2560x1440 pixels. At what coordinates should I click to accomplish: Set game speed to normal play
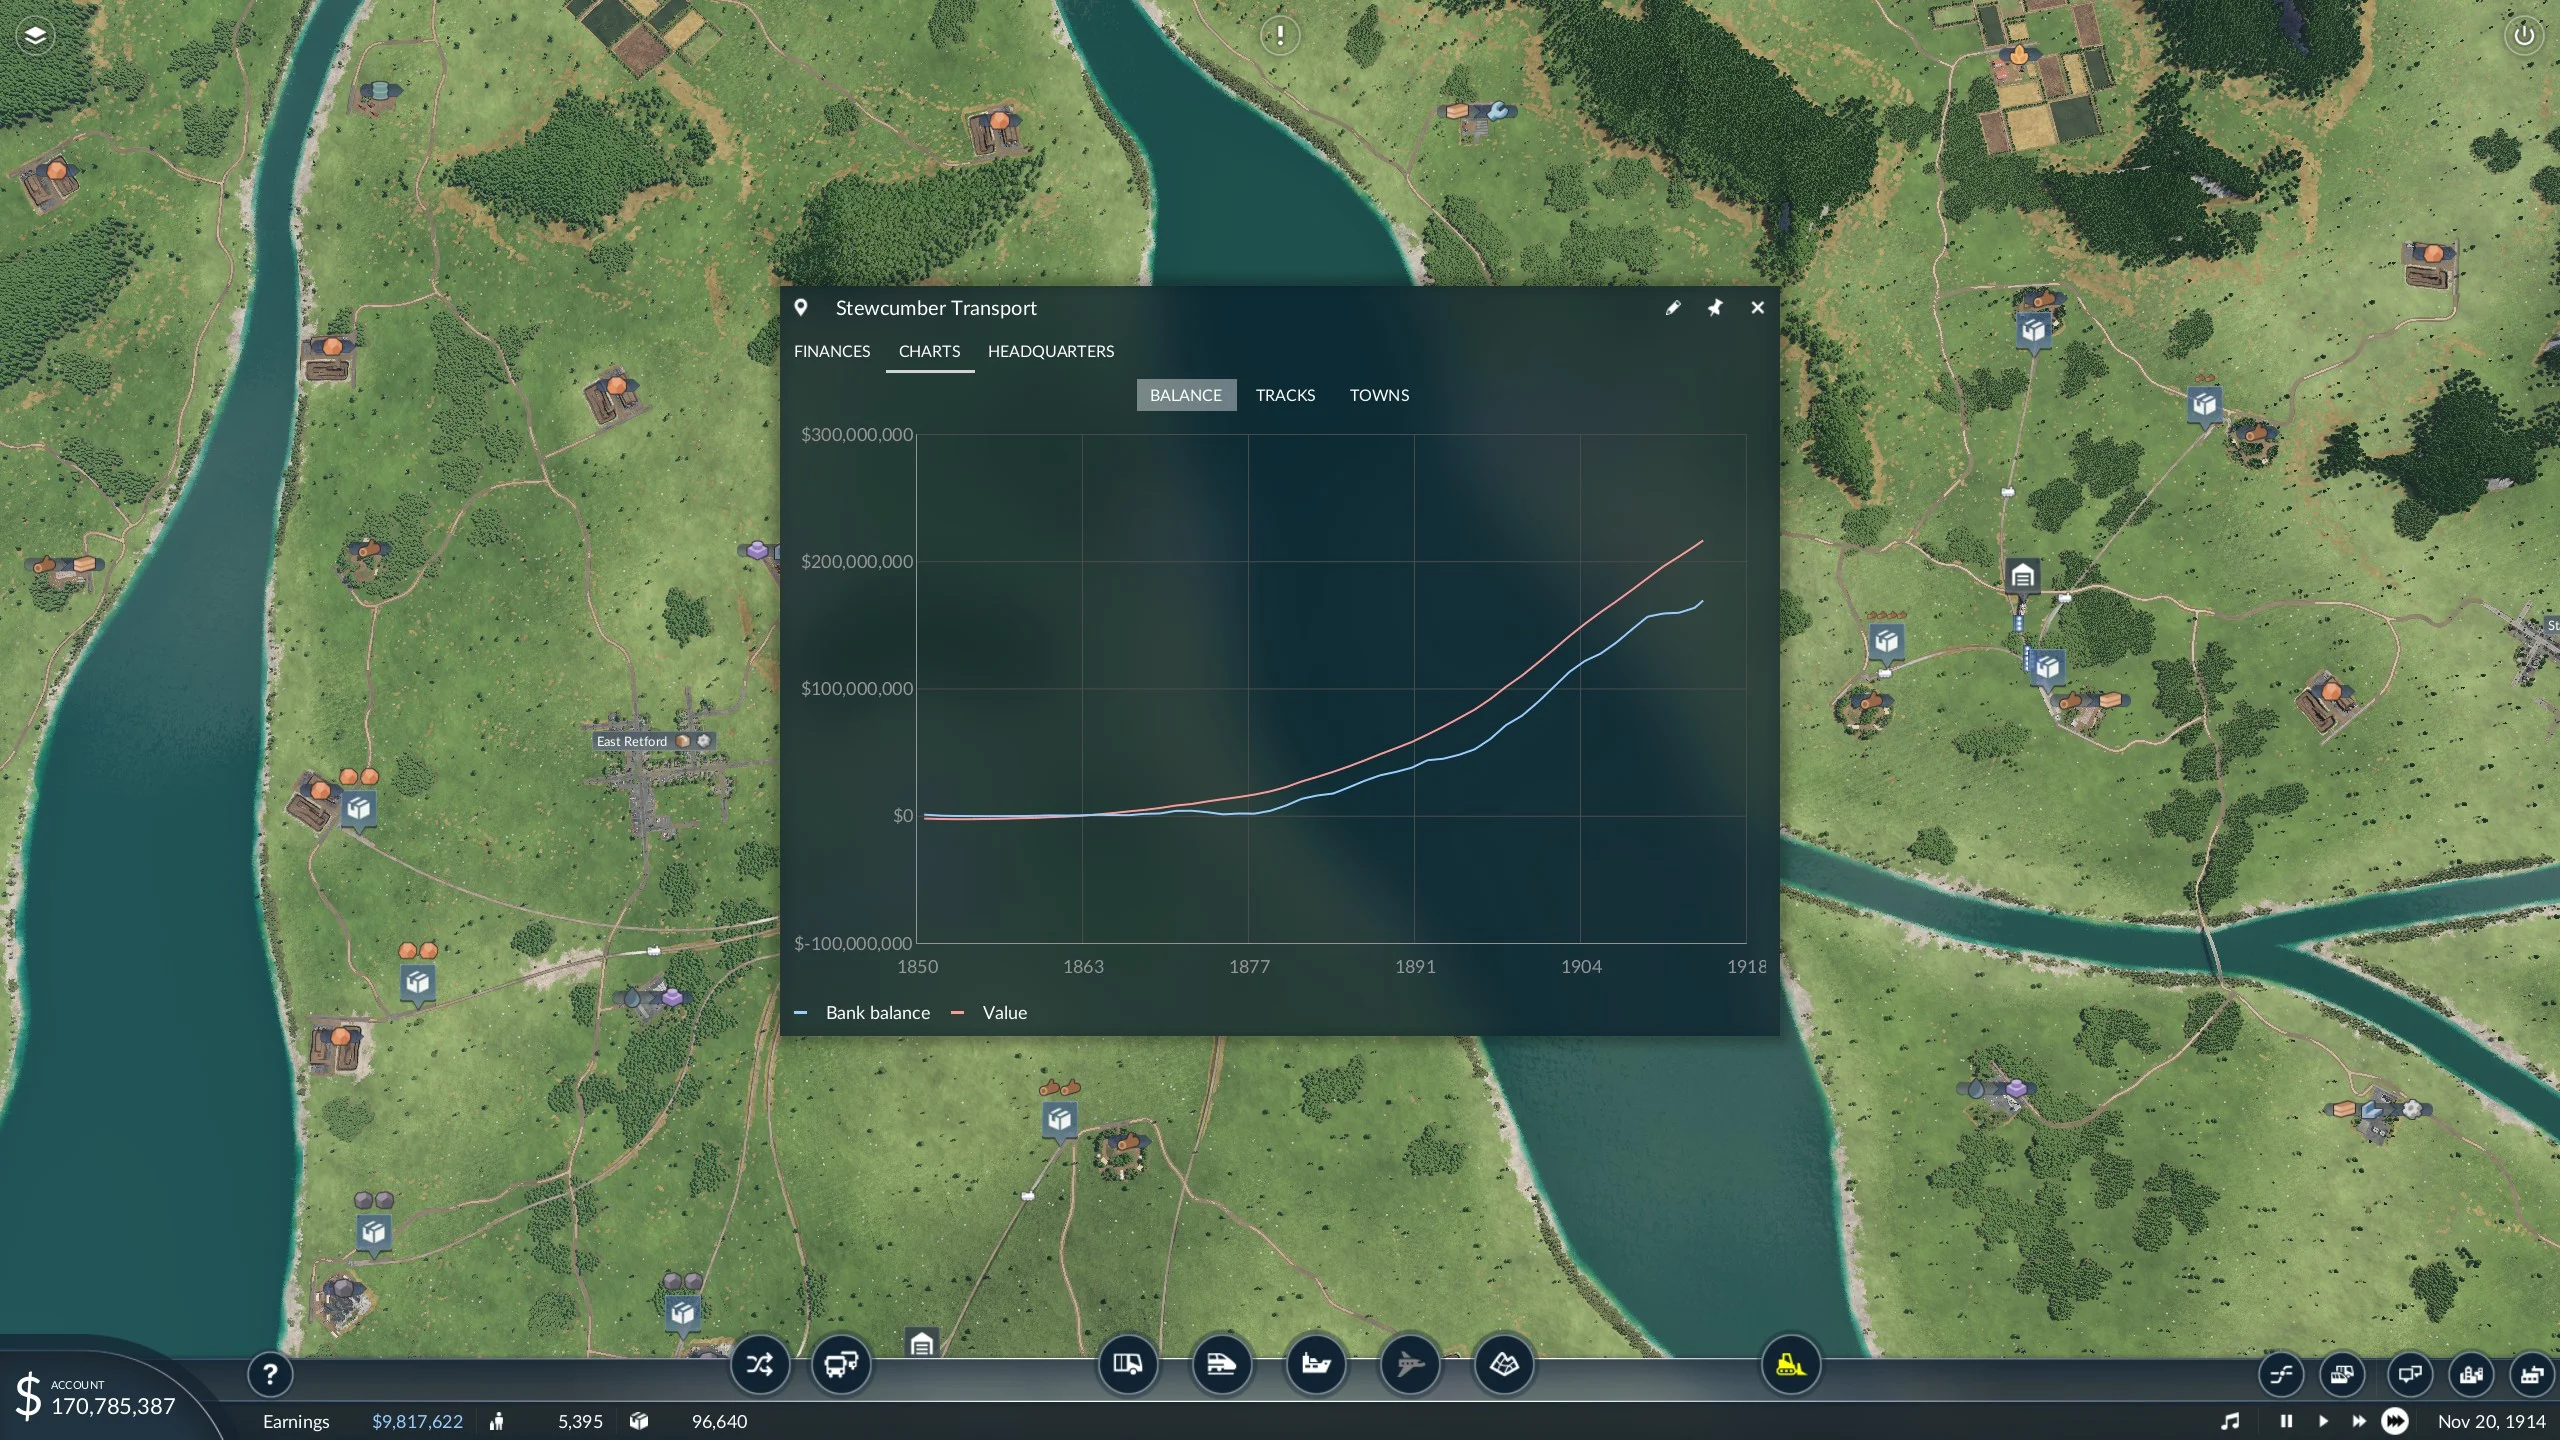pyautogui.click(x=2323, y=1422)
